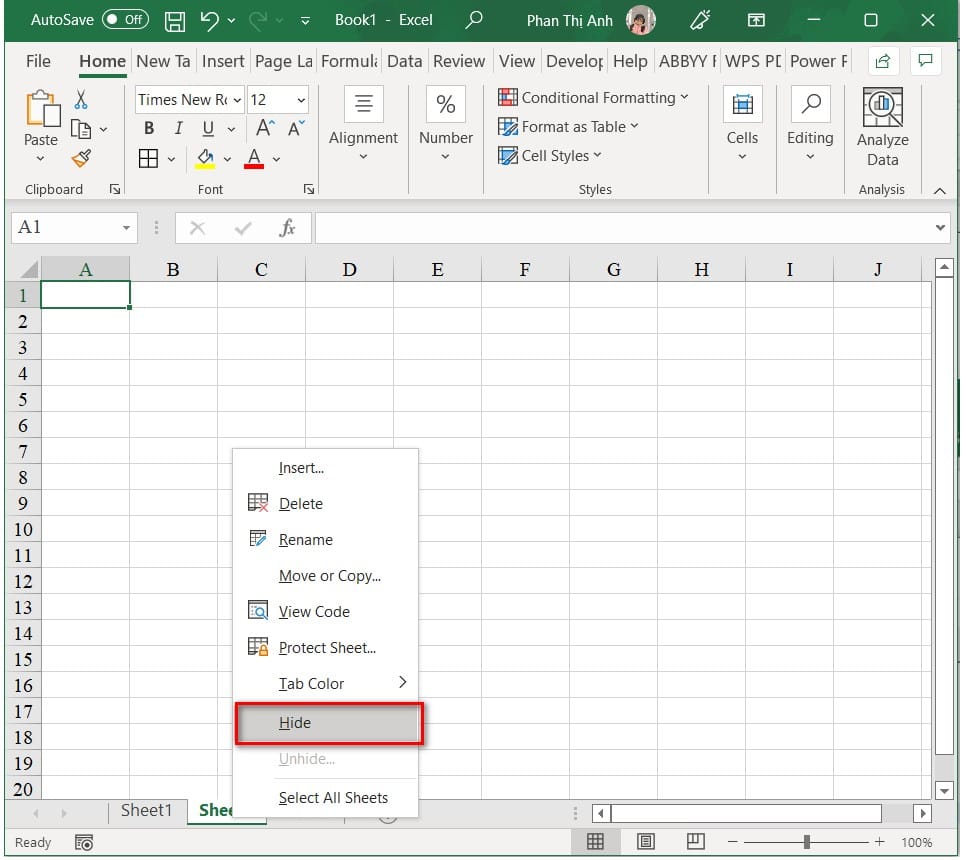Image resolution: width=967 pixels, height=860 pixels.
Task: Open underline style dropdown arrow
Action: click(x=231, y=130)
